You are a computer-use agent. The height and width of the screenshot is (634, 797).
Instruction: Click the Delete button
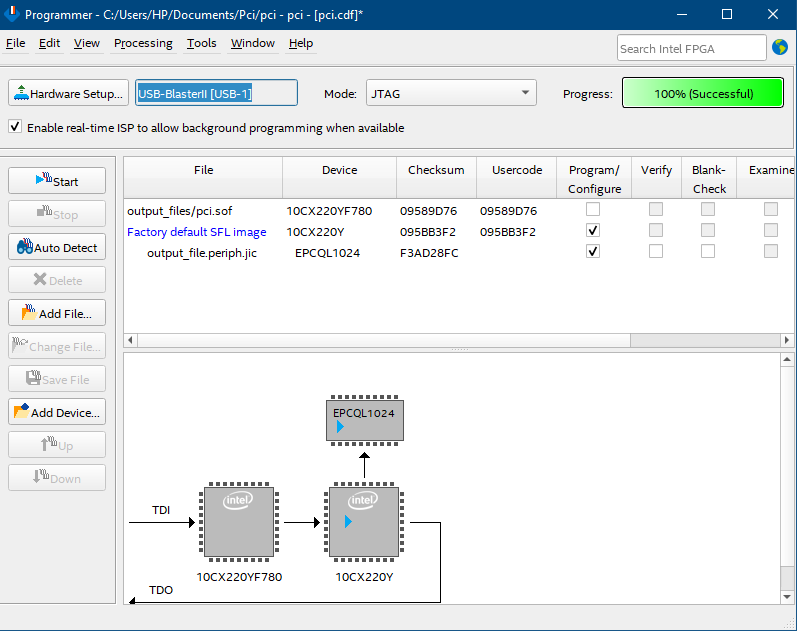click(57, 280)
